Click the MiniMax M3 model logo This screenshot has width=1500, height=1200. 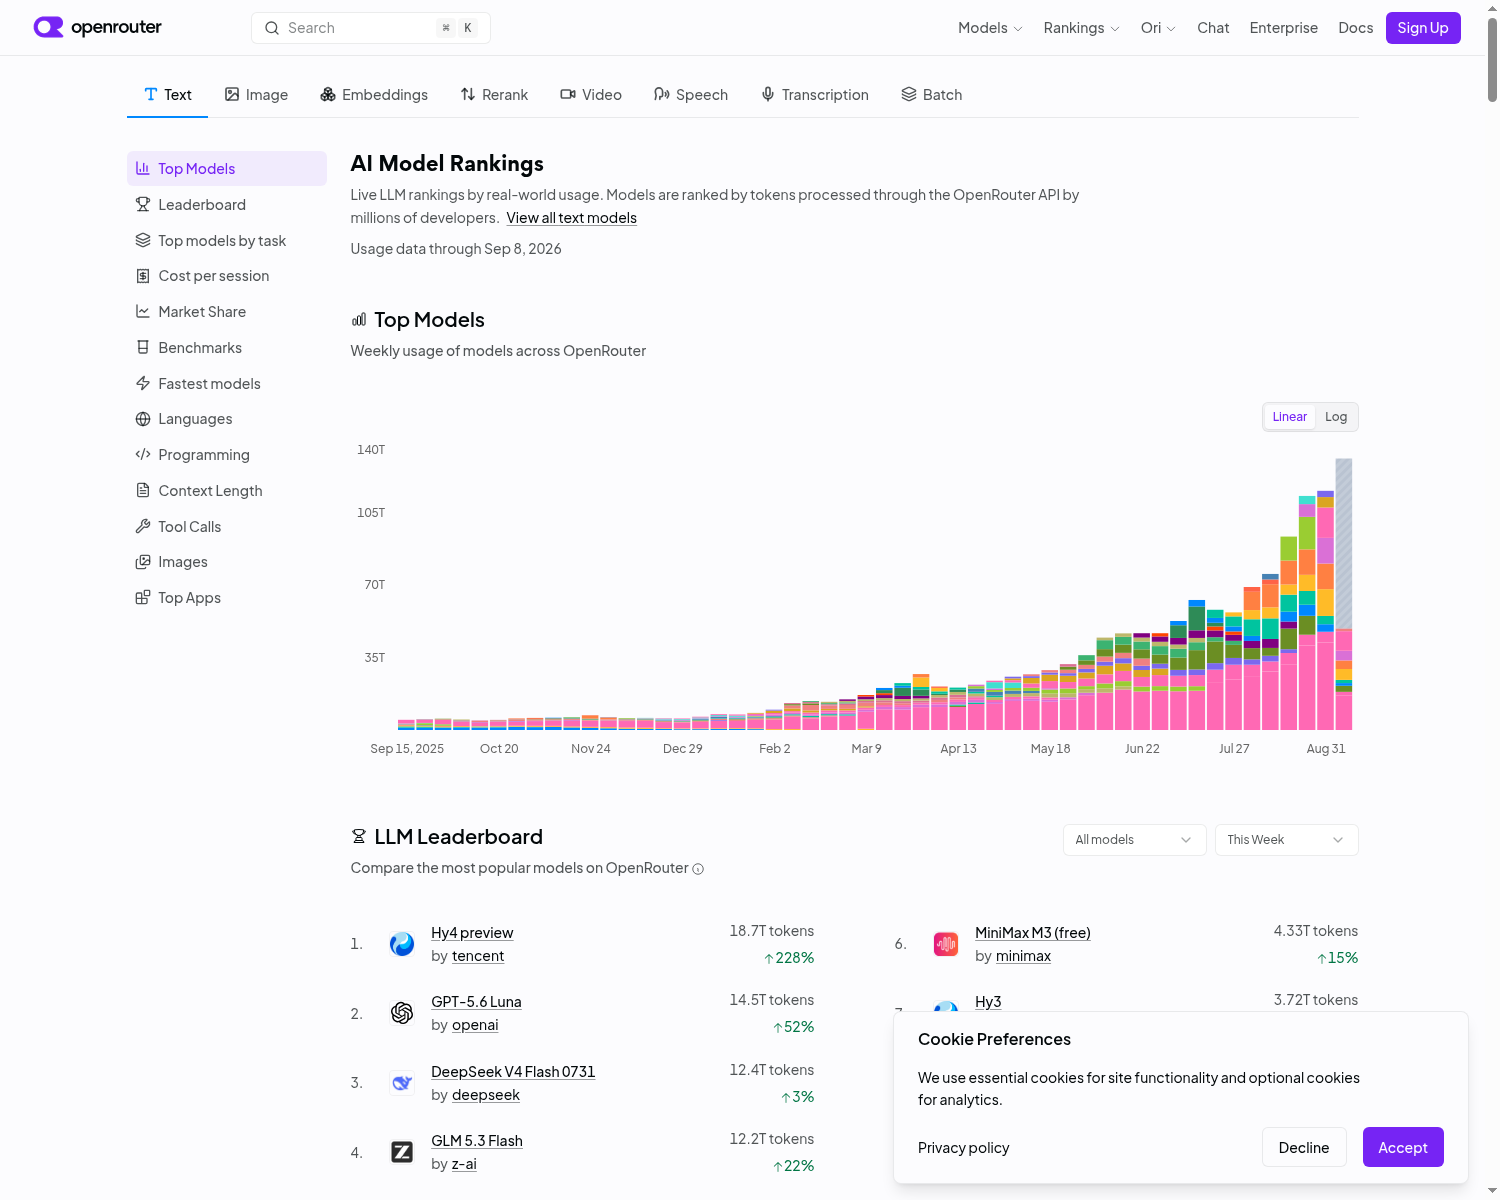coord(946,944)
